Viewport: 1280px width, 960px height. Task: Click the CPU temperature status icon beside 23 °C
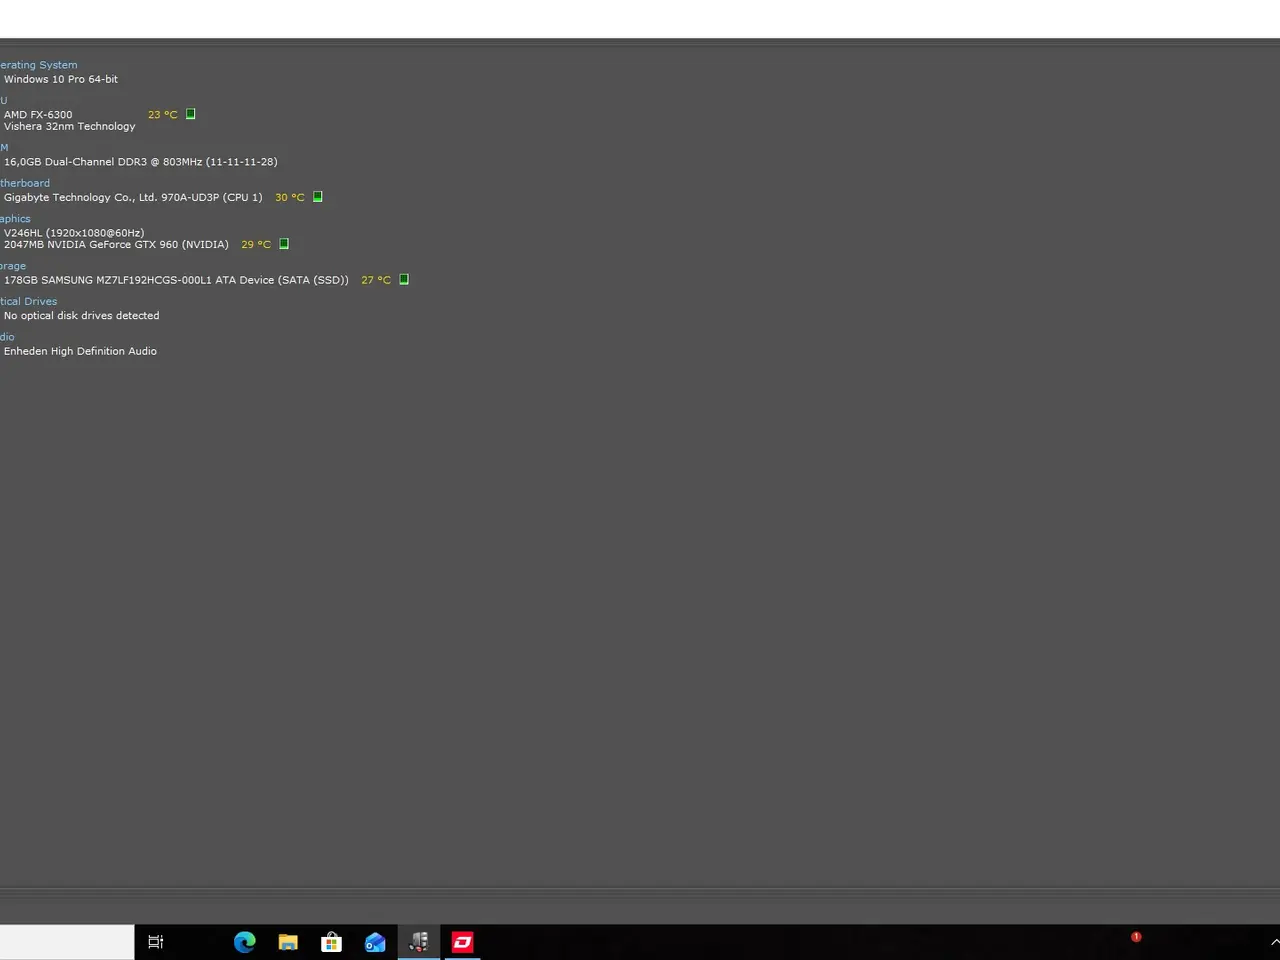pos(190,114)
